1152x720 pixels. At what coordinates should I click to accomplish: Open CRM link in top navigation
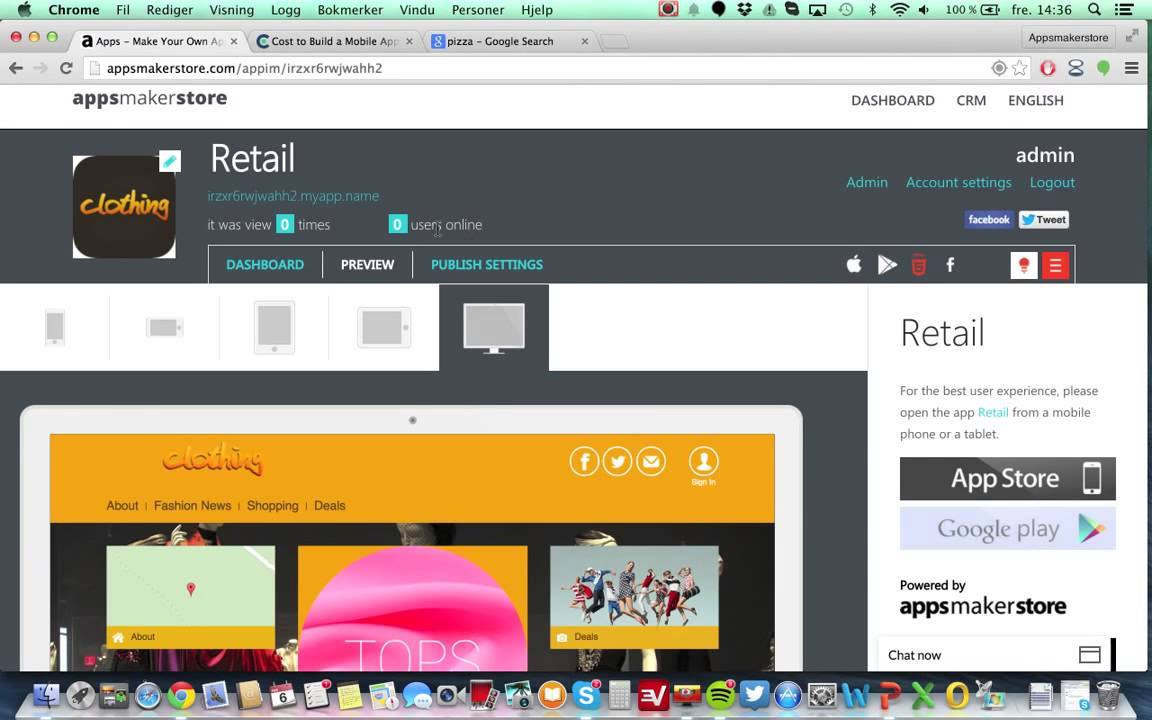(971, 101)
